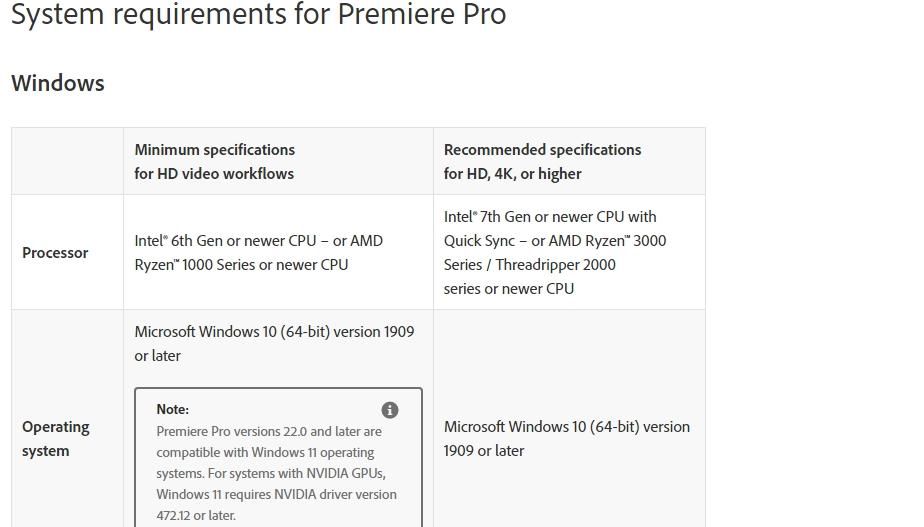This screenshot has height=527, width=924.
Task: Click the 'Intel 7th Gen or newer CPU with' line
Action: 550,217
